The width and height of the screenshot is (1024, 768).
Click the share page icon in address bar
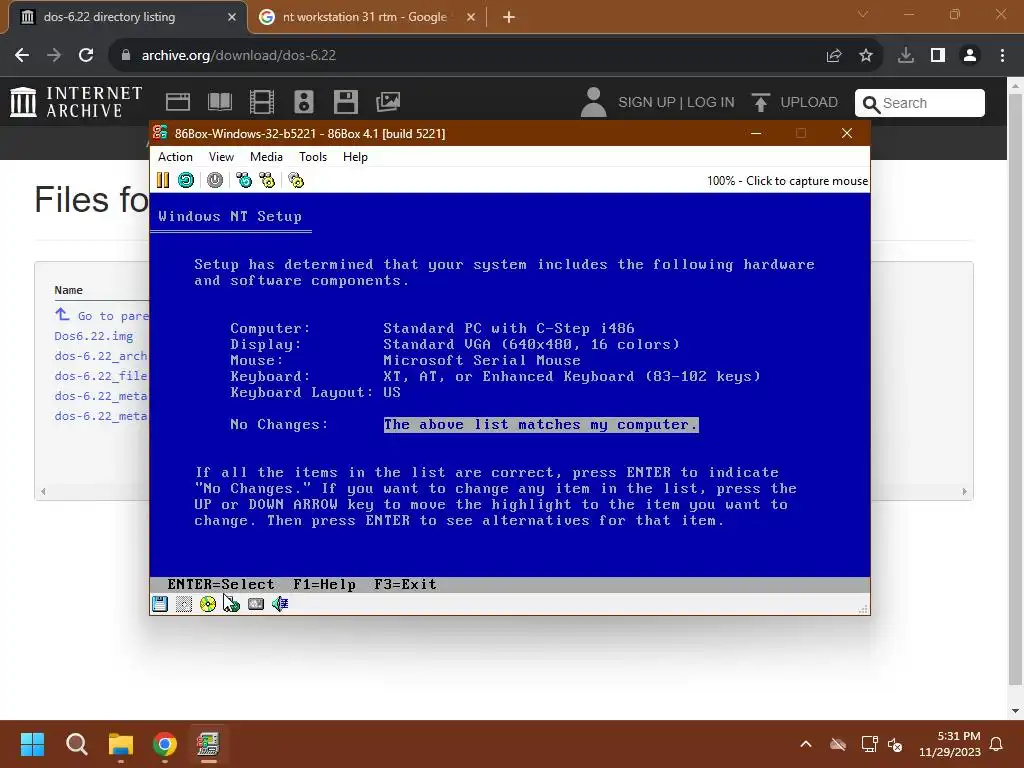834,55
